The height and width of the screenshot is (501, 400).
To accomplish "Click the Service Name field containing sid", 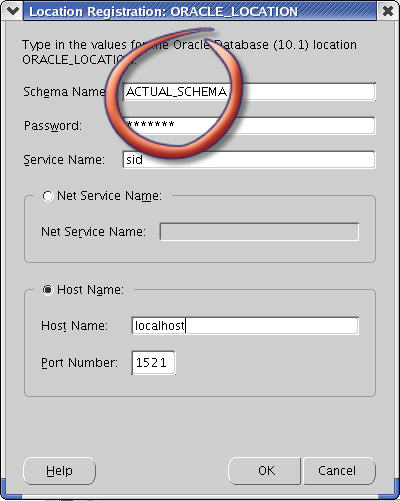I will coord(249,160).
